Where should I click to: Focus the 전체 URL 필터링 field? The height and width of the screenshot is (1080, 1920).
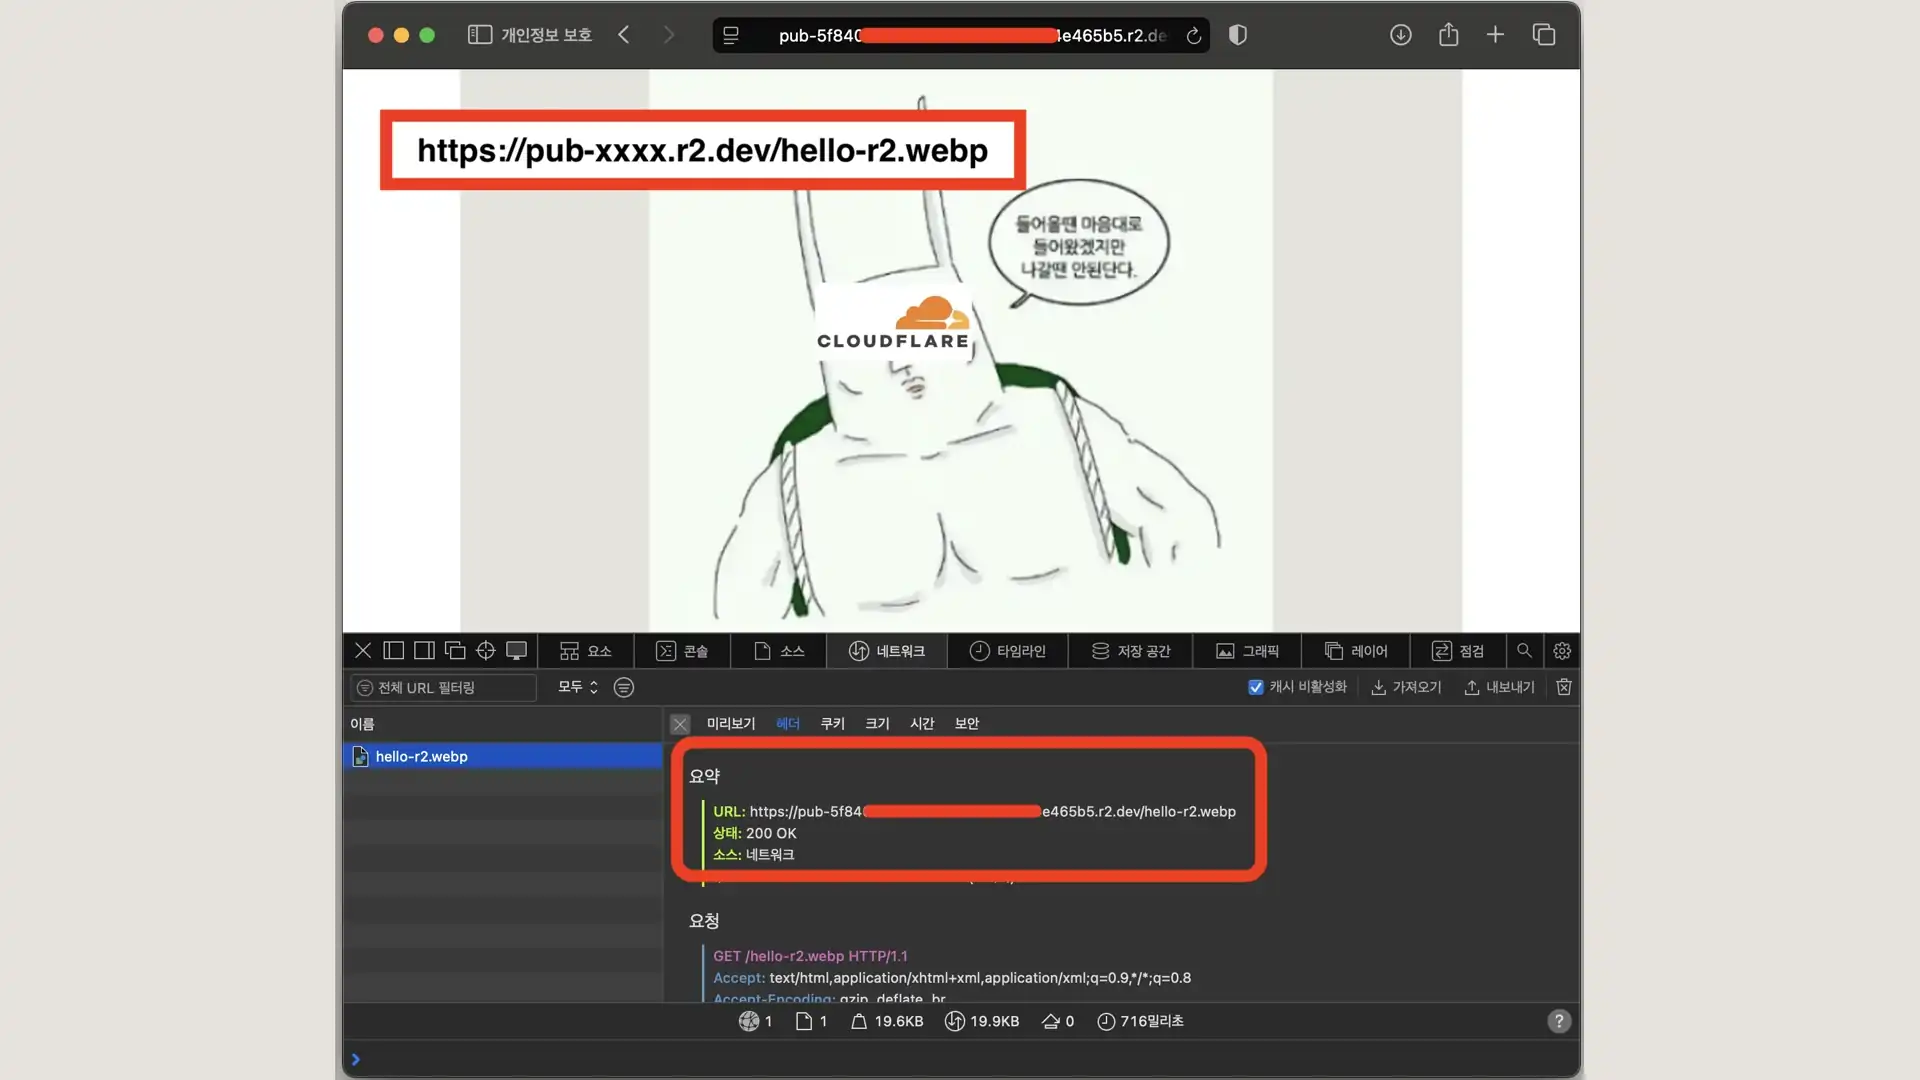[443, 688]
